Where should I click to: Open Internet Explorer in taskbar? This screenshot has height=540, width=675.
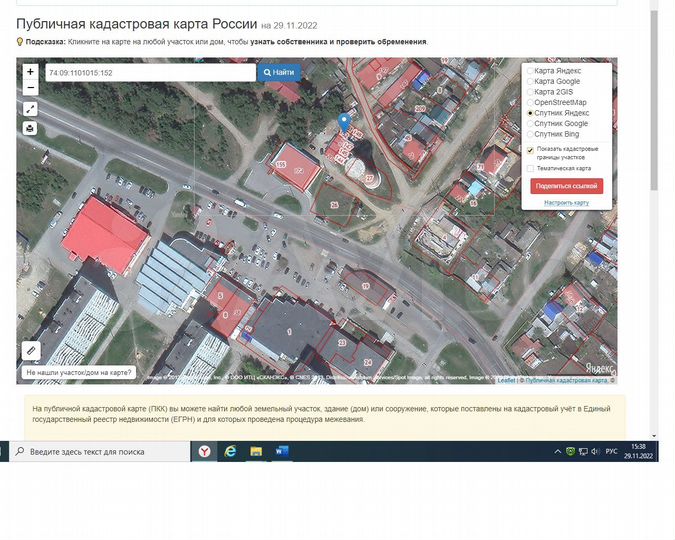(230, 451)
